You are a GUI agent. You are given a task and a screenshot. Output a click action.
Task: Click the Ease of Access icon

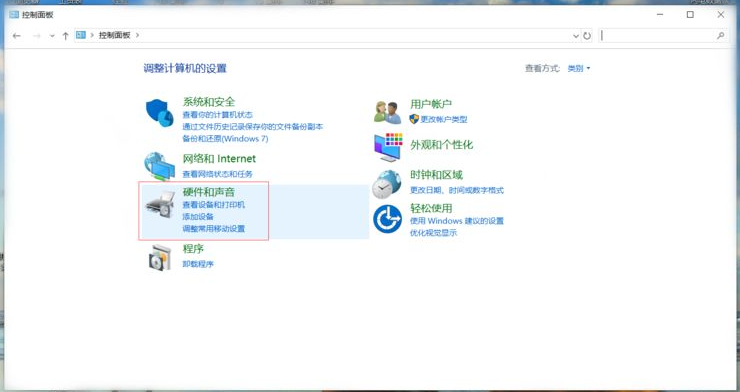pyautogui.click(x=387, y=219)
